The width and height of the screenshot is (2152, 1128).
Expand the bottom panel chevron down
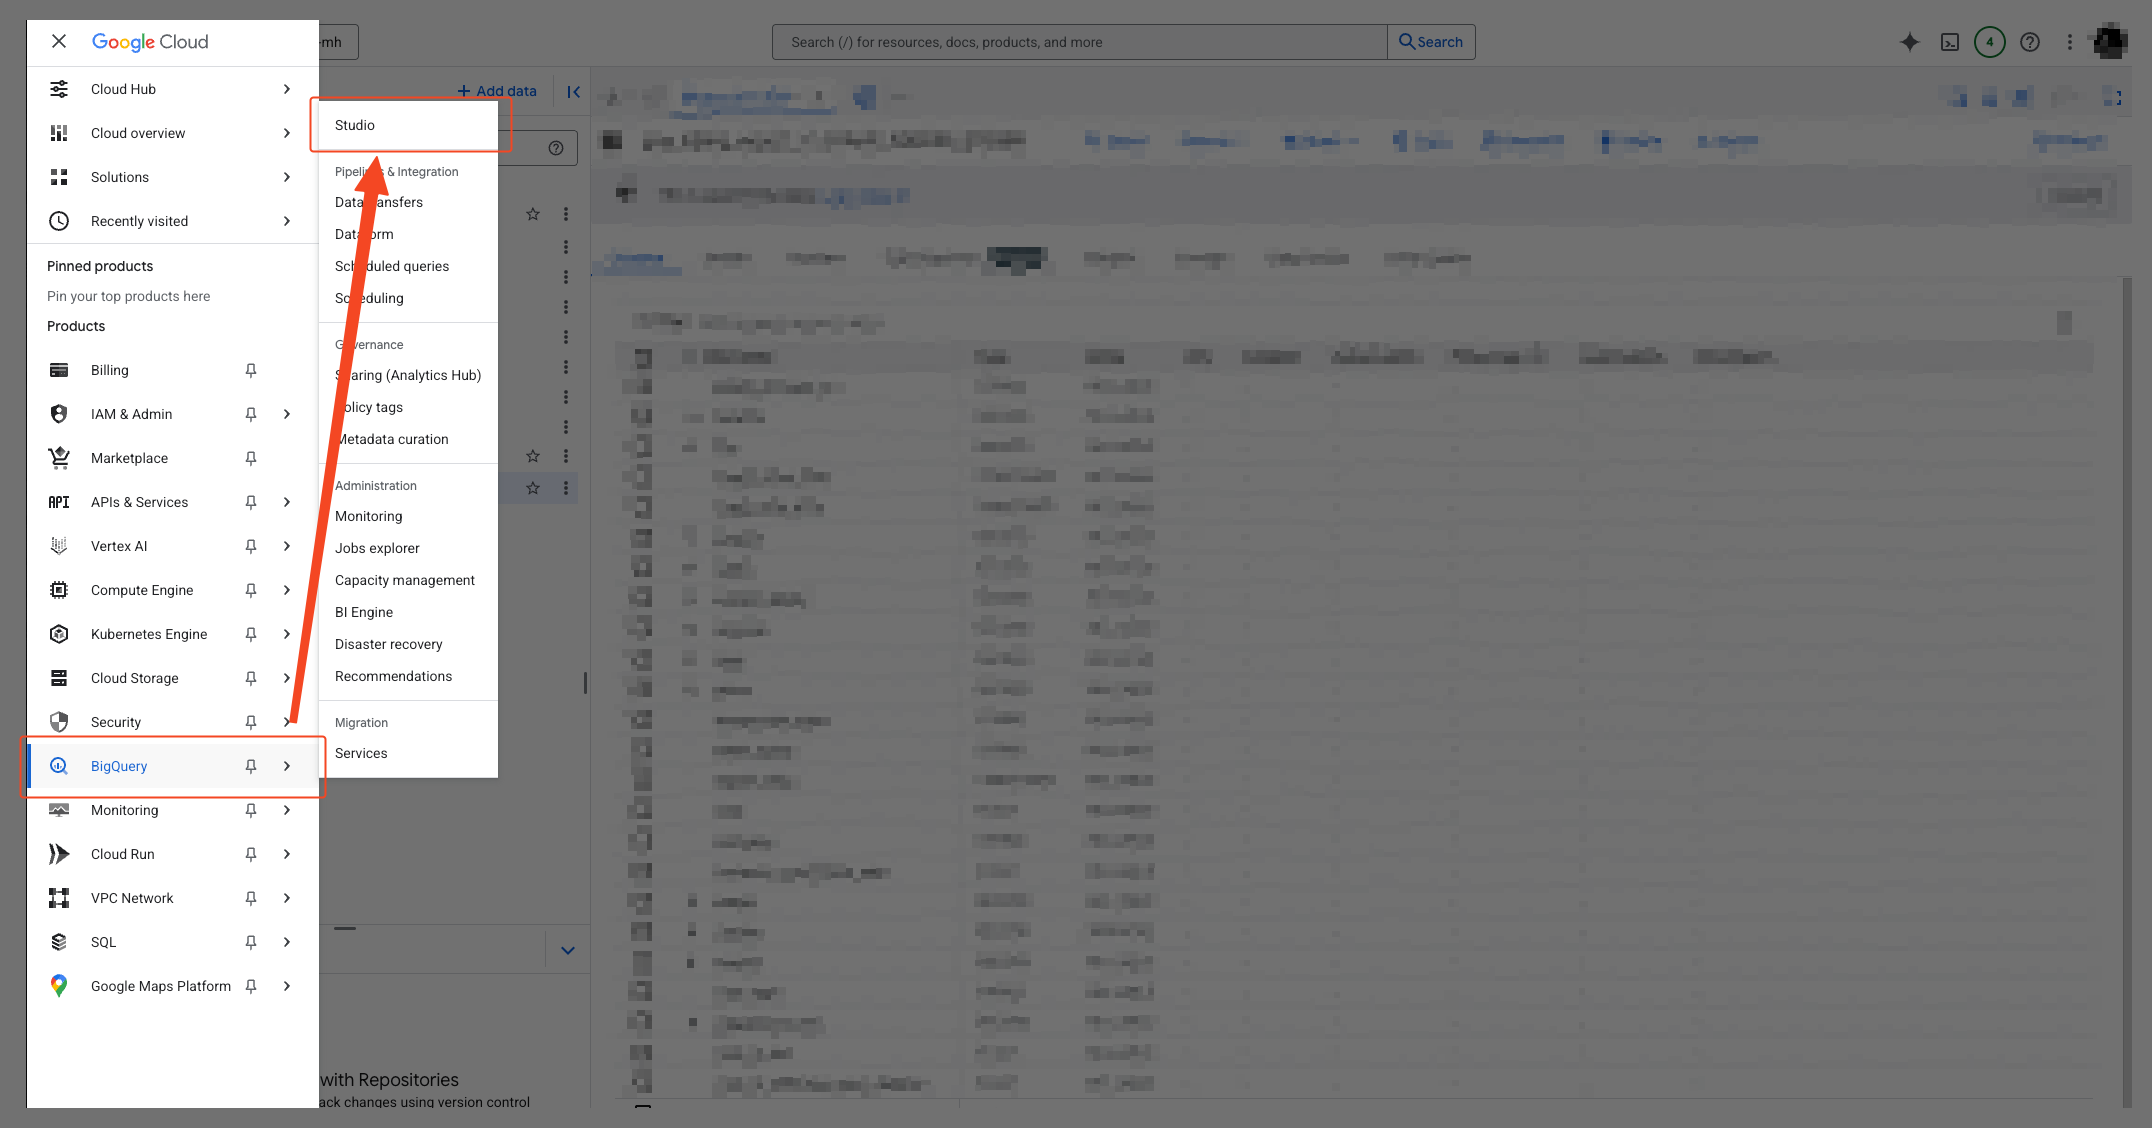(568, 950)
